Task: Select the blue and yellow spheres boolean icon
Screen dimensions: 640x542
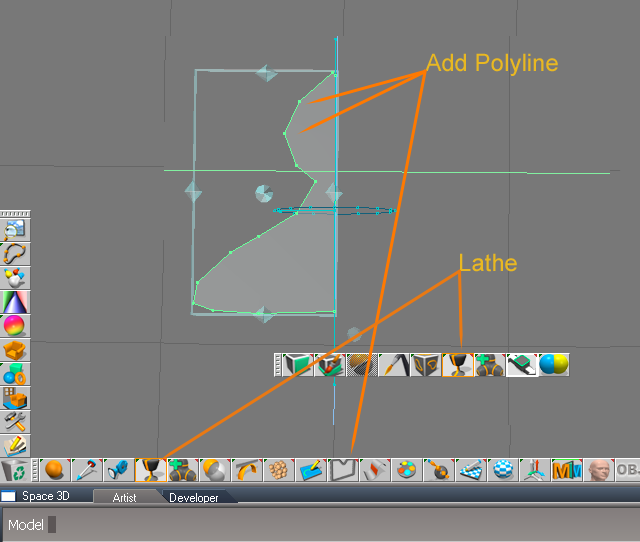Action: click(554, 365)
